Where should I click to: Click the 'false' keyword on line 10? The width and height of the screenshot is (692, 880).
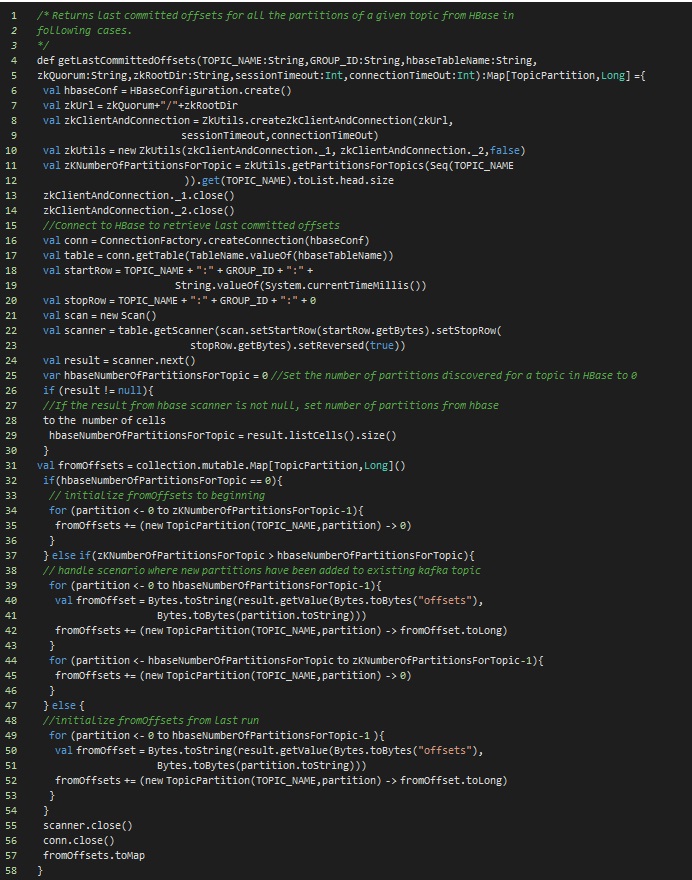pyautogui.click(x=505, y=150)
